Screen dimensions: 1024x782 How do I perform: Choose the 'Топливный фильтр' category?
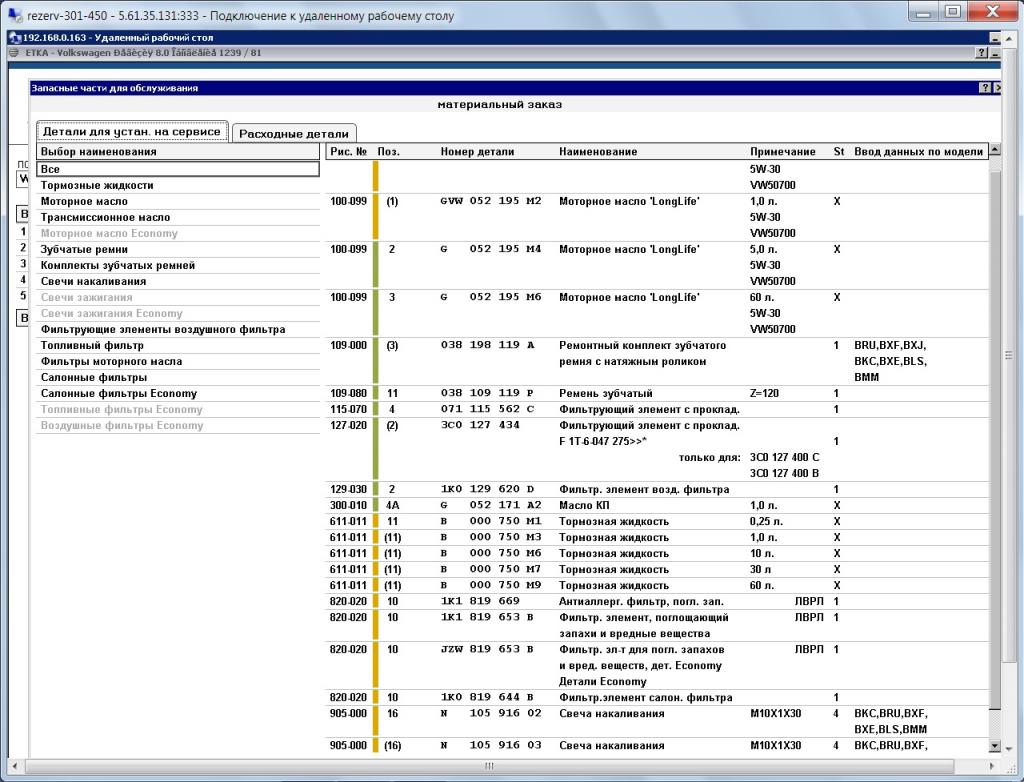point(178,345)
